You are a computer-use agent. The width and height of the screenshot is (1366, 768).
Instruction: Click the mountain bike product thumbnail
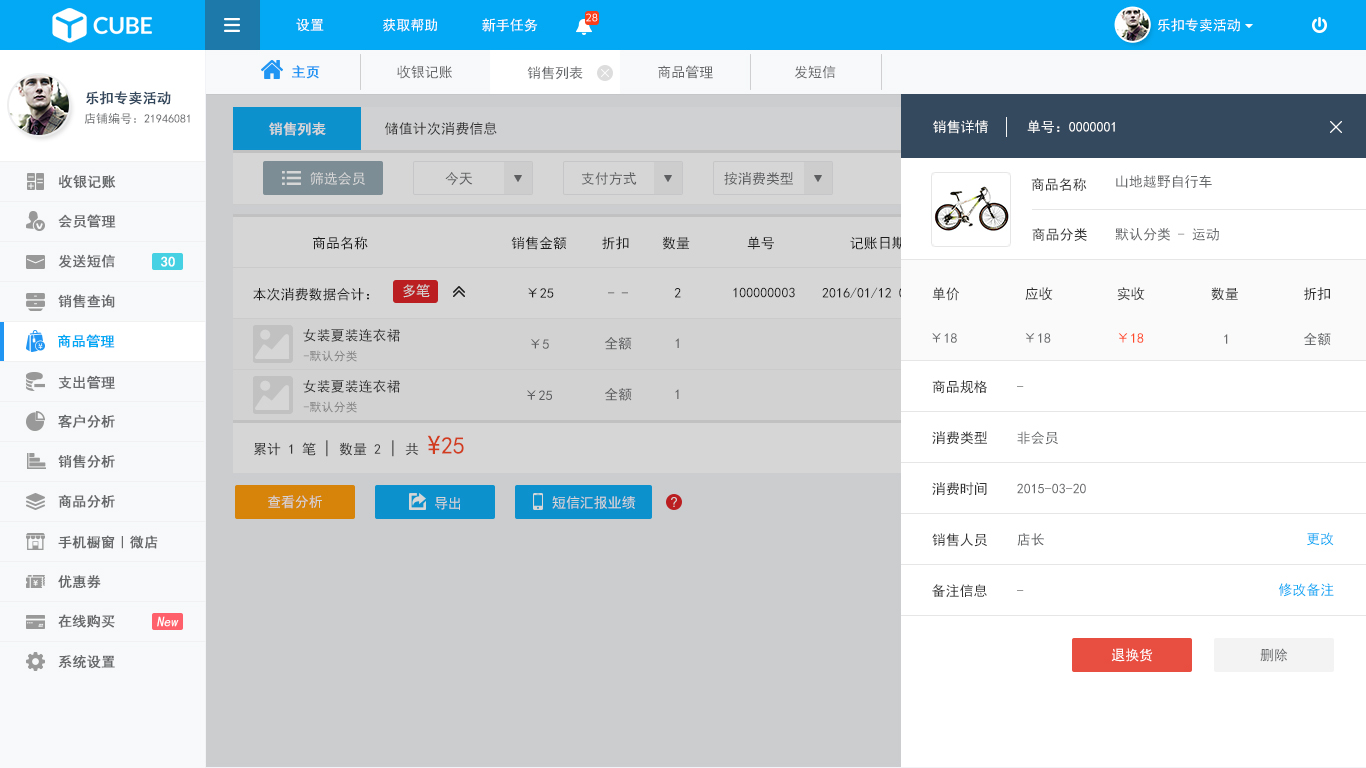click(x=970, y=209)
